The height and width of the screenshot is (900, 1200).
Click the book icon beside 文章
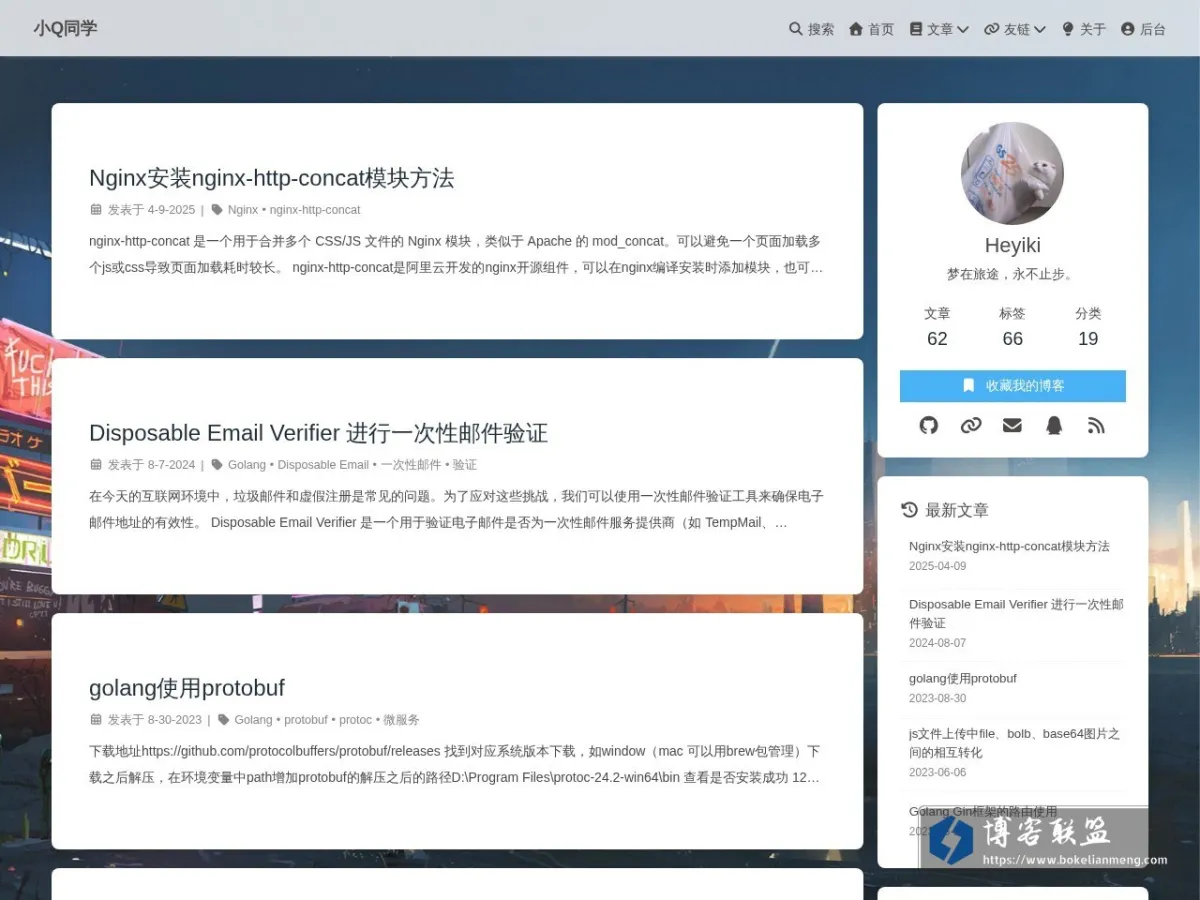coord(916,29)
